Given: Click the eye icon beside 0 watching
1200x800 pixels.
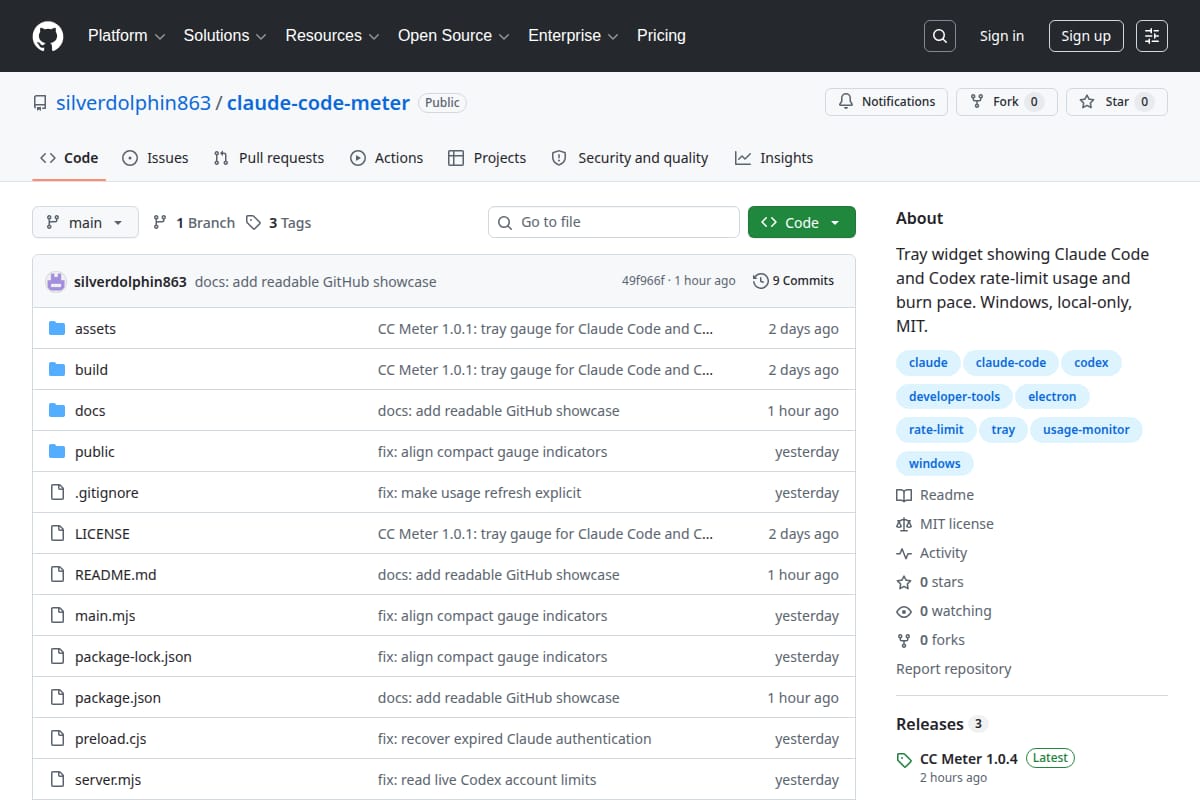Looking at the screenshot, I should pos(904,611).
